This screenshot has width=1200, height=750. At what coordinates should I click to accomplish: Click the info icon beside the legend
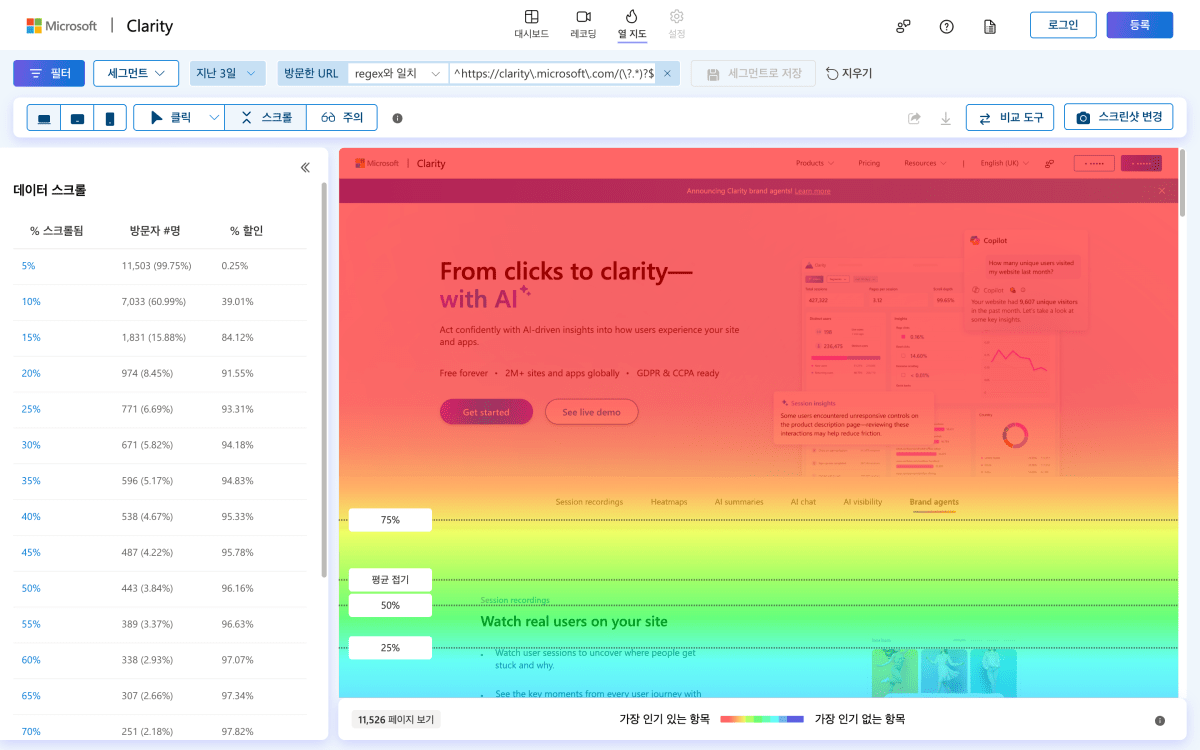pyautogui.click(x=1160, y=720)
